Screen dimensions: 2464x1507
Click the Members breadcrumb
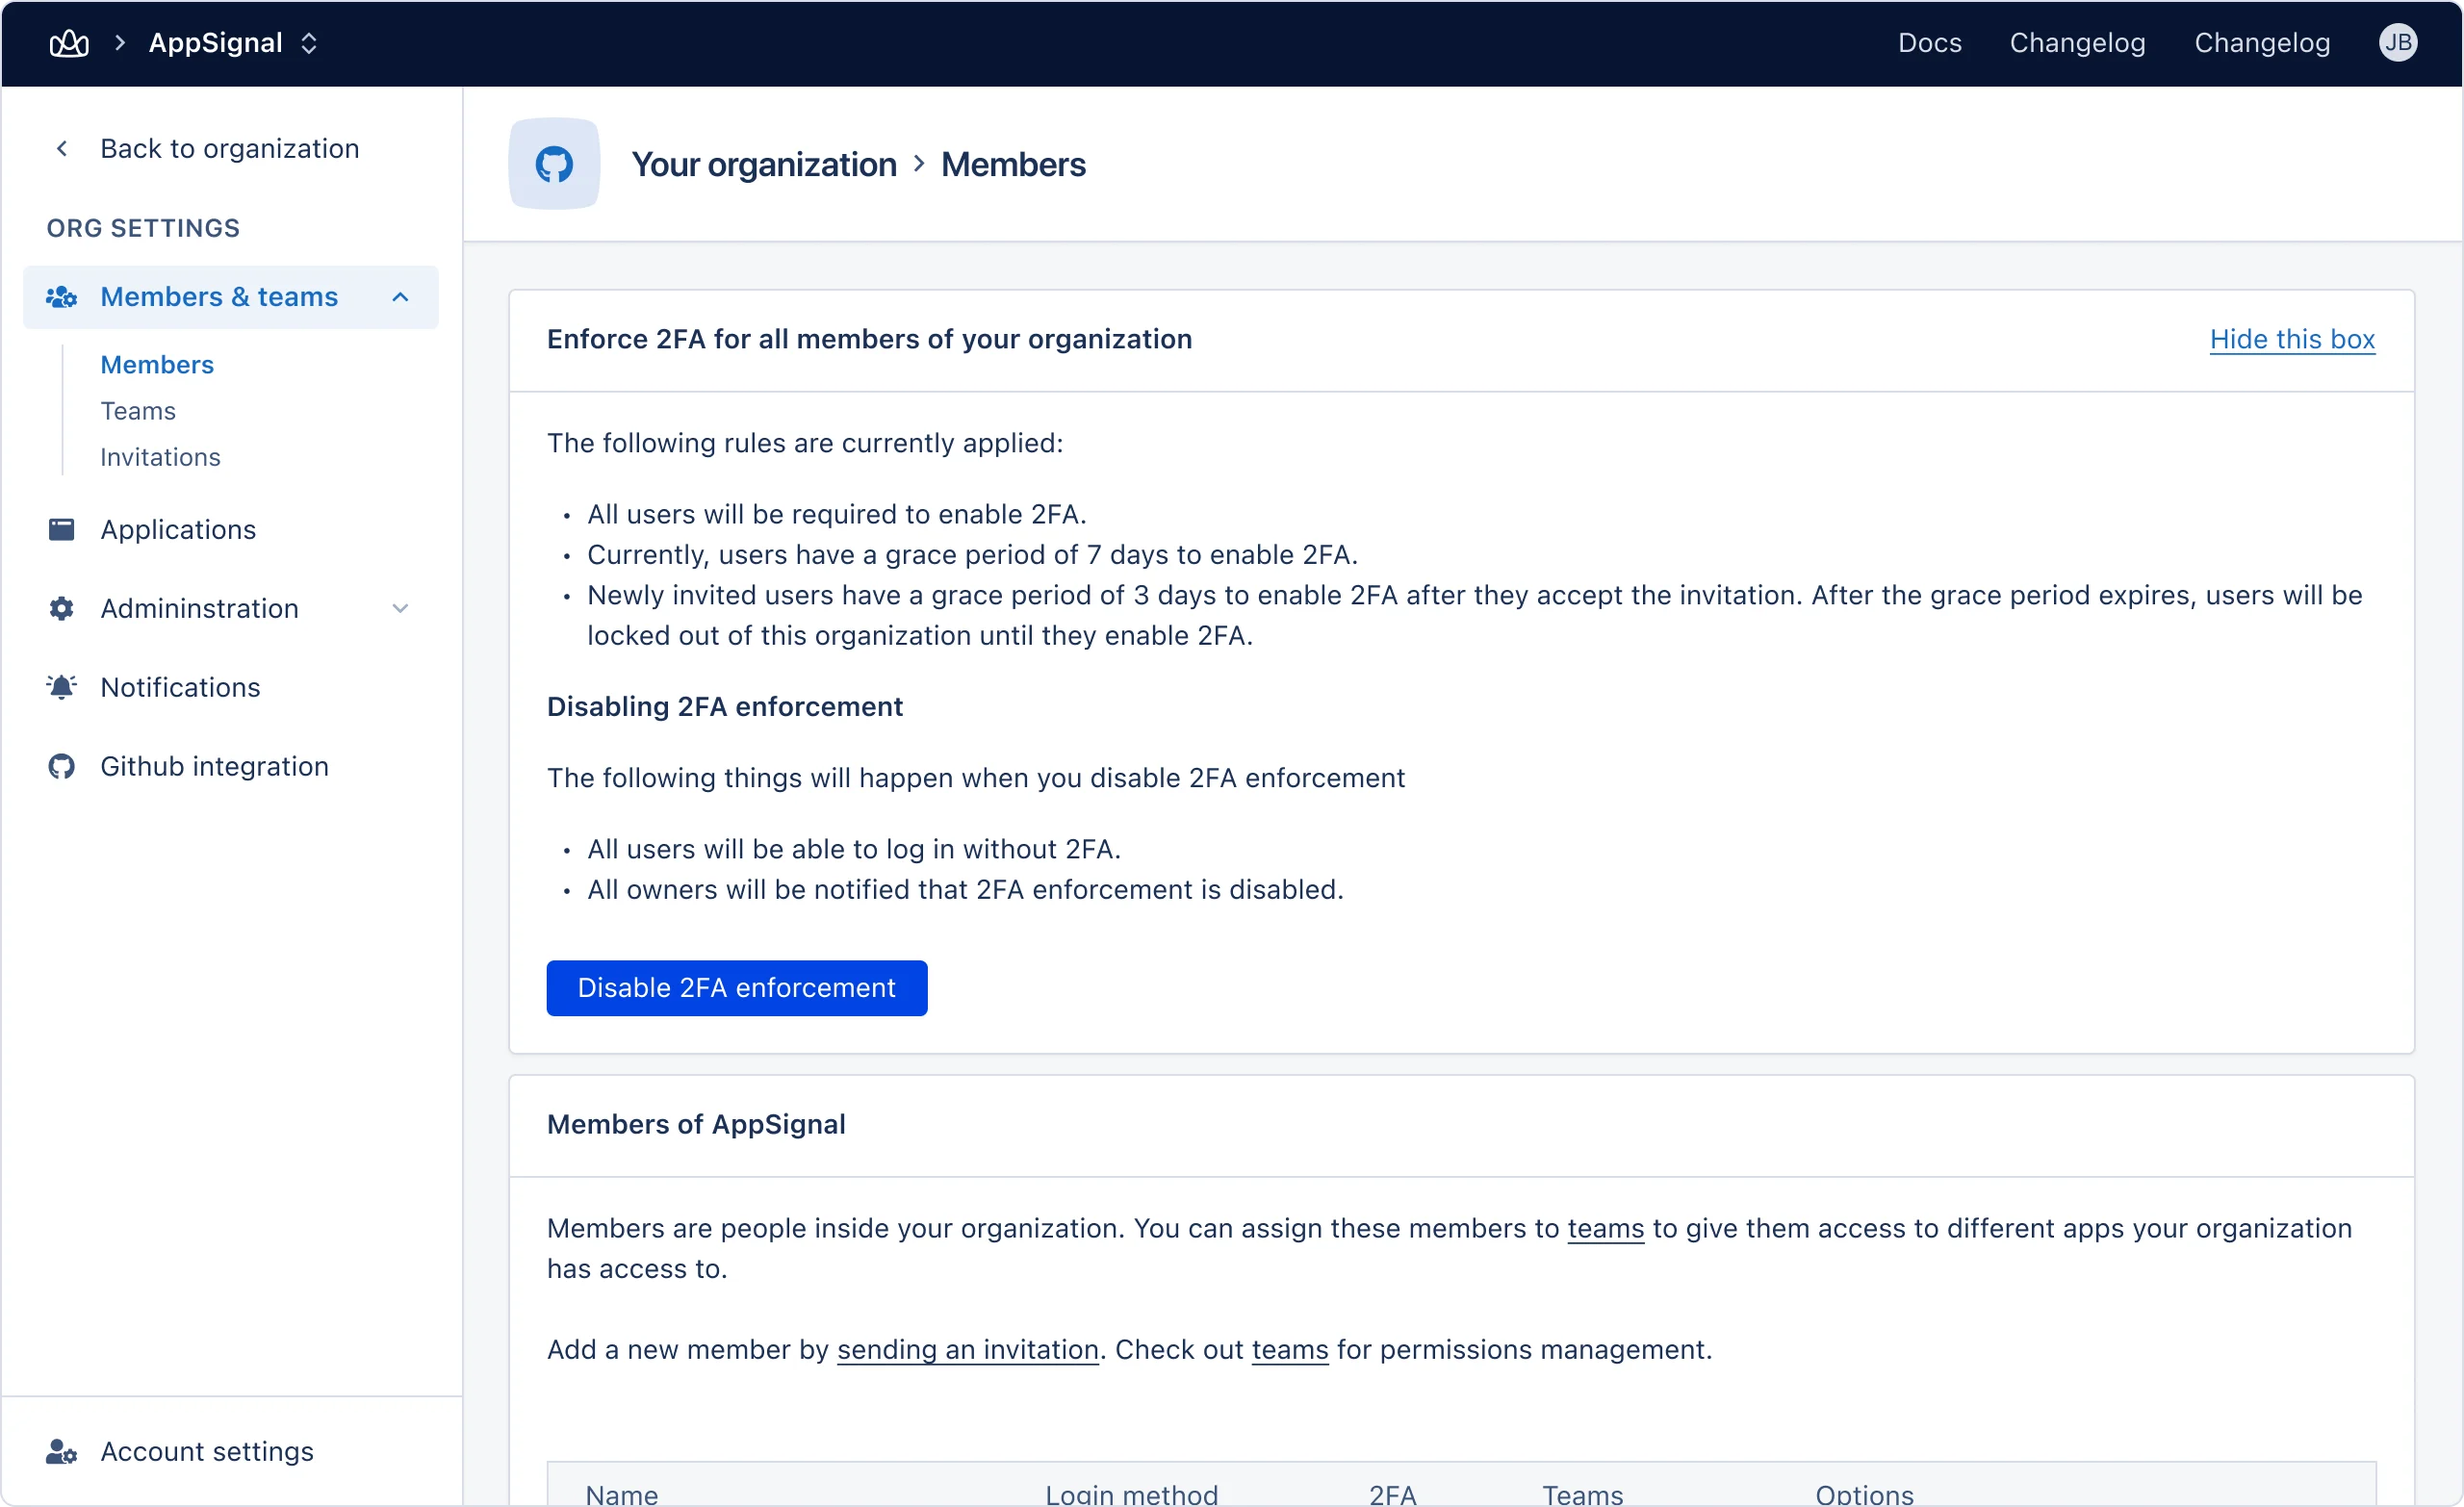(x=1013, y=164)
